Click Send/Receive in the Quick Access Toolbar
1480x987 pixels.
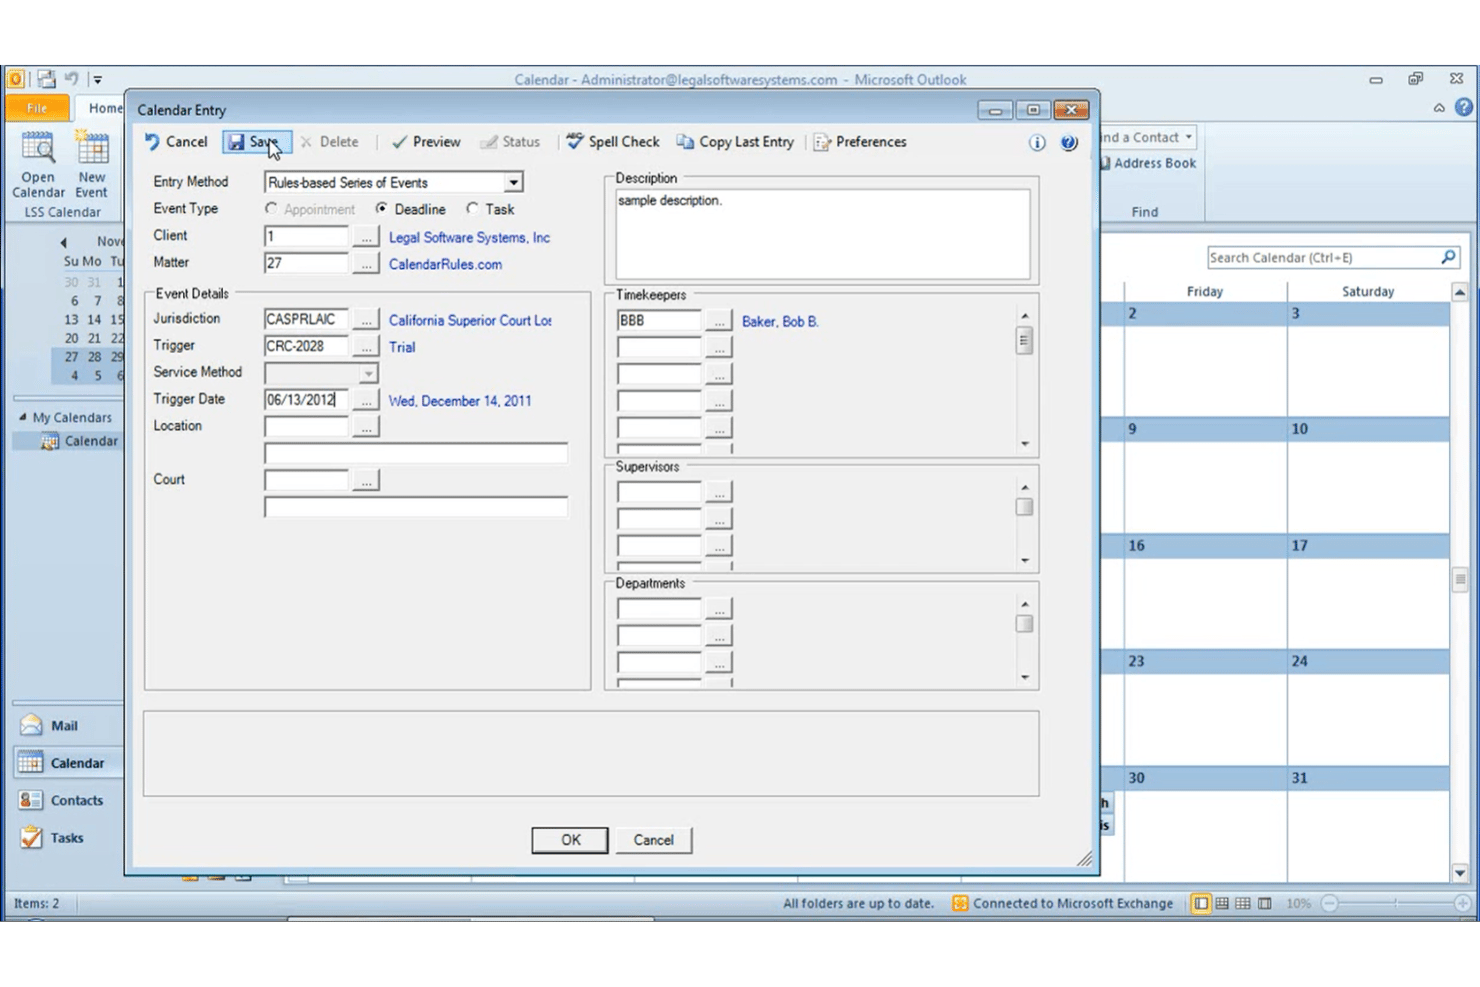pyautogui.click(x=46, y=79)
